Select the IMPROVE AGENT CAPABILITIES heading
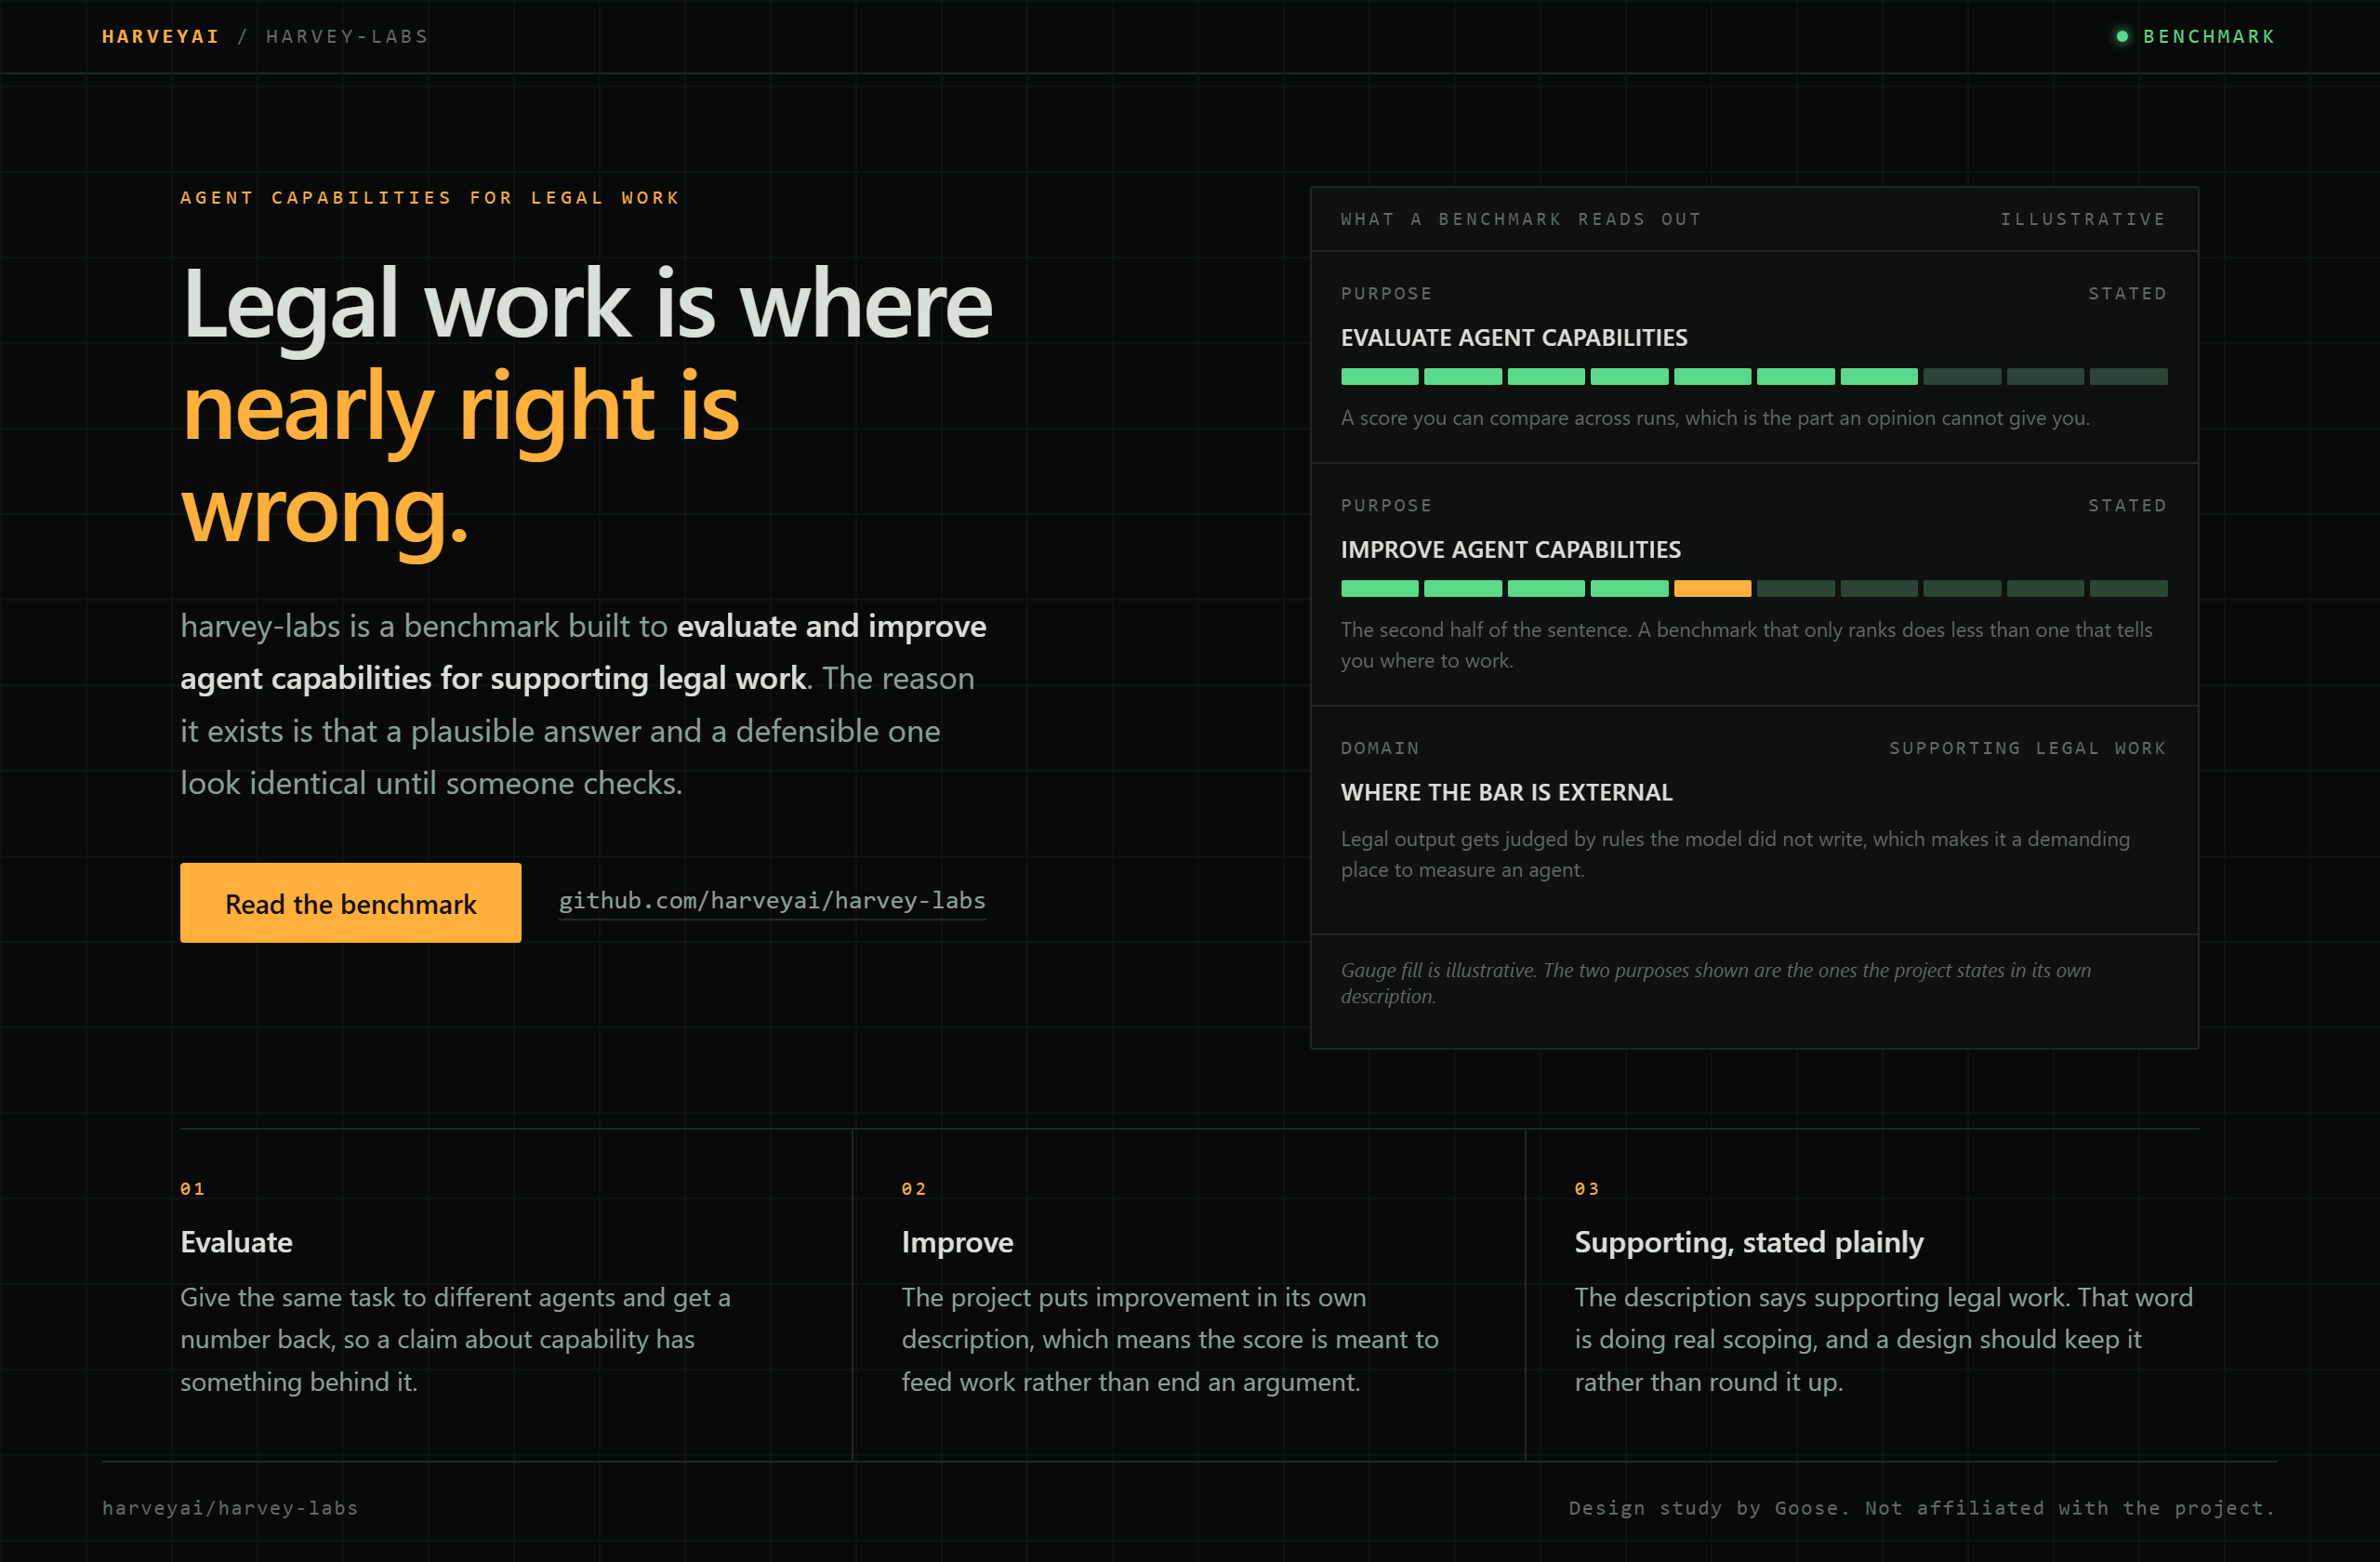The image size is (2380, 1562). pos(1510,550)
